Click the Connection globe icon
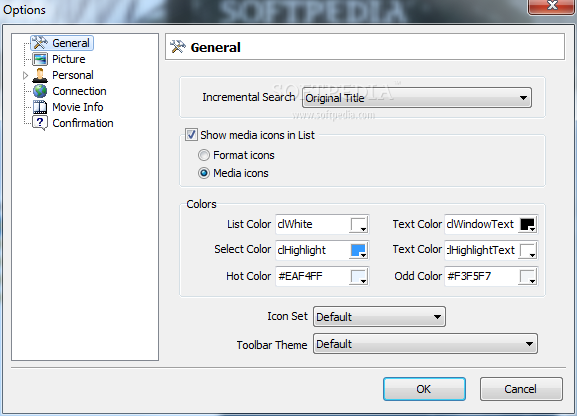This screenshot has height=416, width=577. (x=40, y=91)
